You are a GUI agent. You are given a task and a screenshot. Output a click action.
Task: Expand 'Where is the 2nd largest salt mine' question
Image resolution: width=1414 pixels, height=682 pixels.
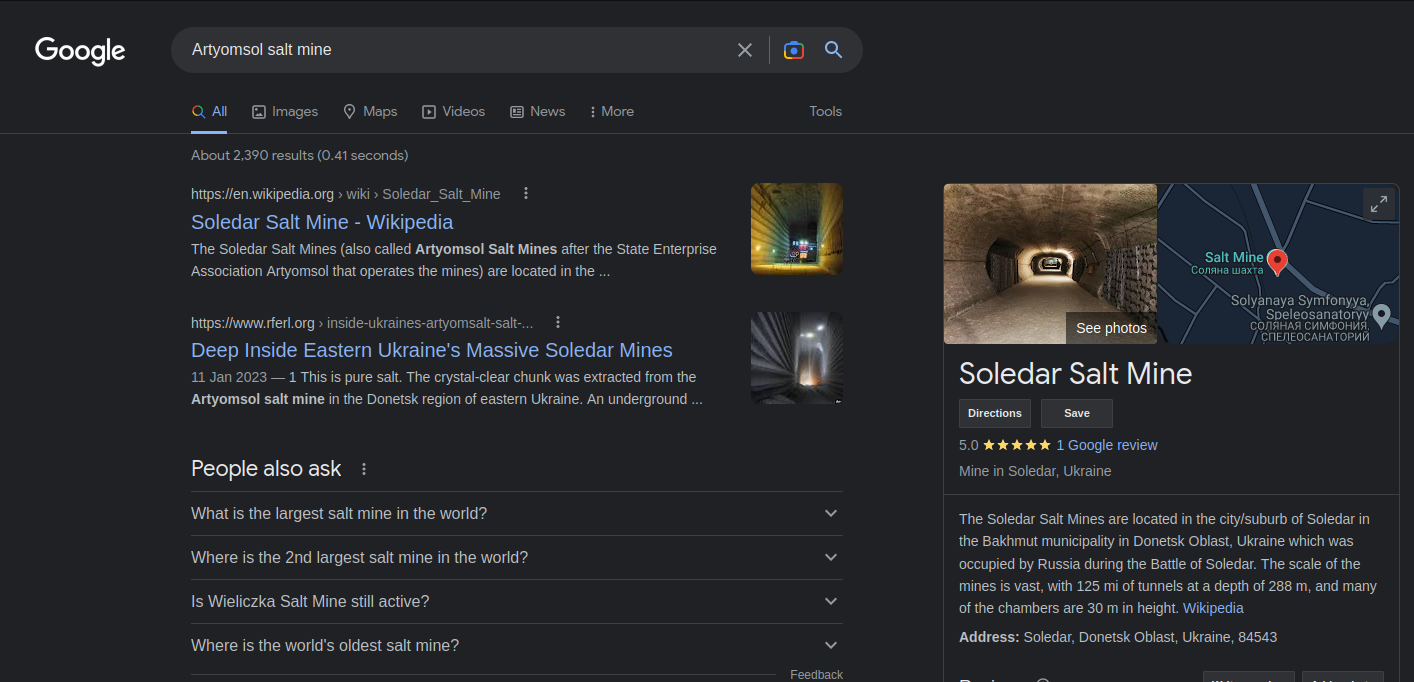(x=517, y=558)
